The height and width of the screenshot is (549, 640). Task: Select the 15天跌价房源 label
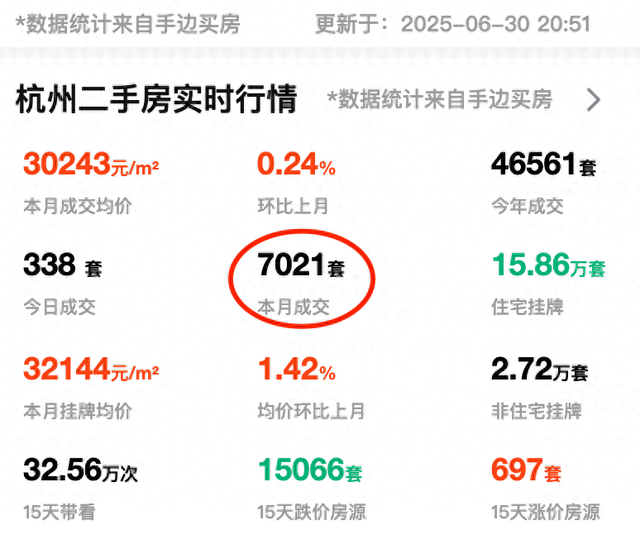tap(312, 512)
